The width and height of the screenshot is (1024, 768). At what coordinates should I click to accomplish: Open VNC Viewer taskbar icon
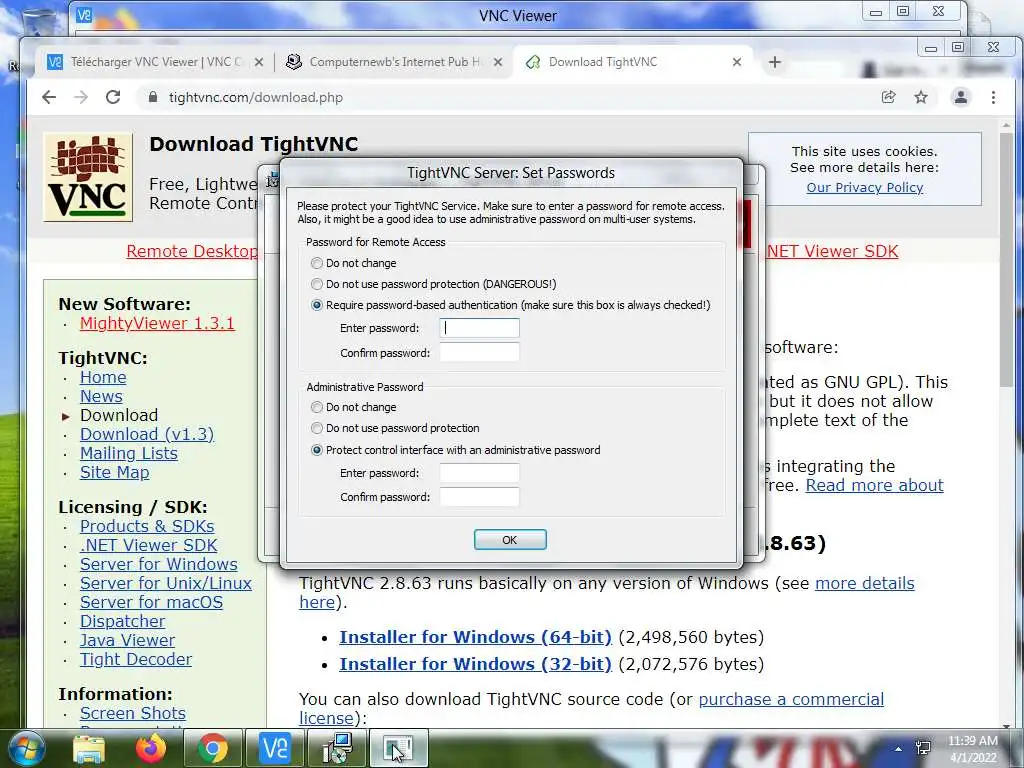[x=274, y=748]
